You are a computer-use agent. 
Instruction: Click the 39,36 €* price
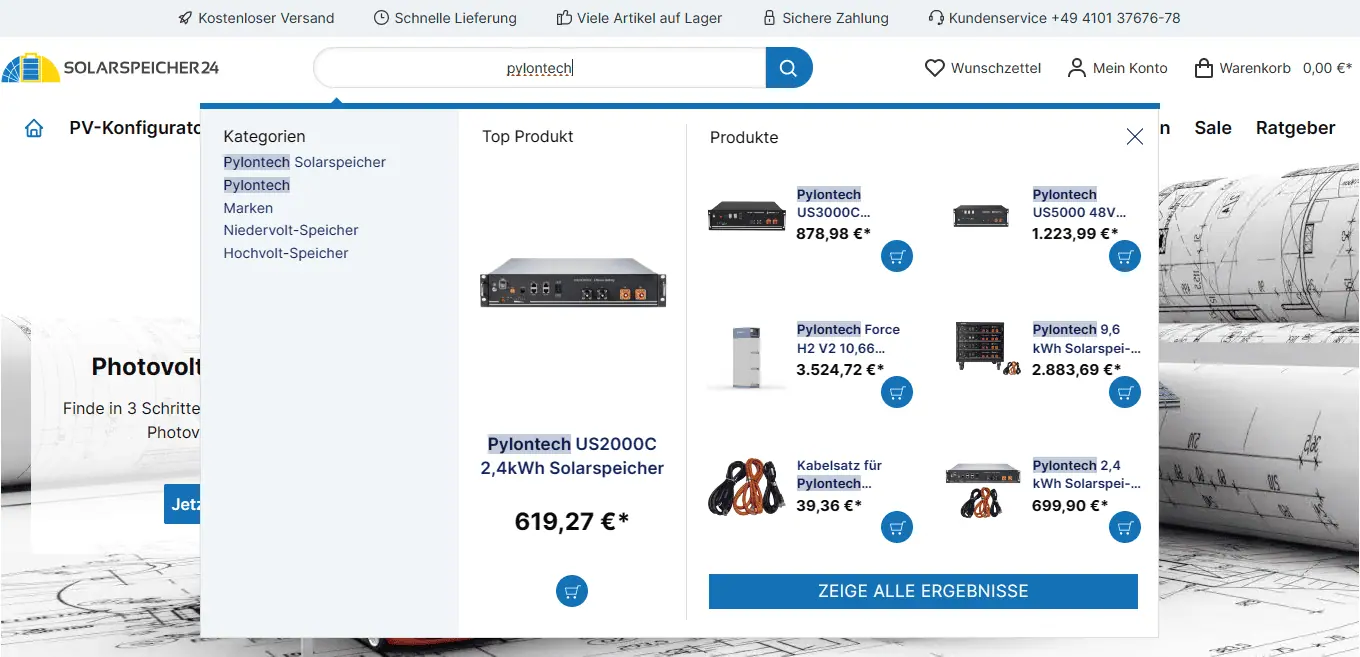(829, 505)
